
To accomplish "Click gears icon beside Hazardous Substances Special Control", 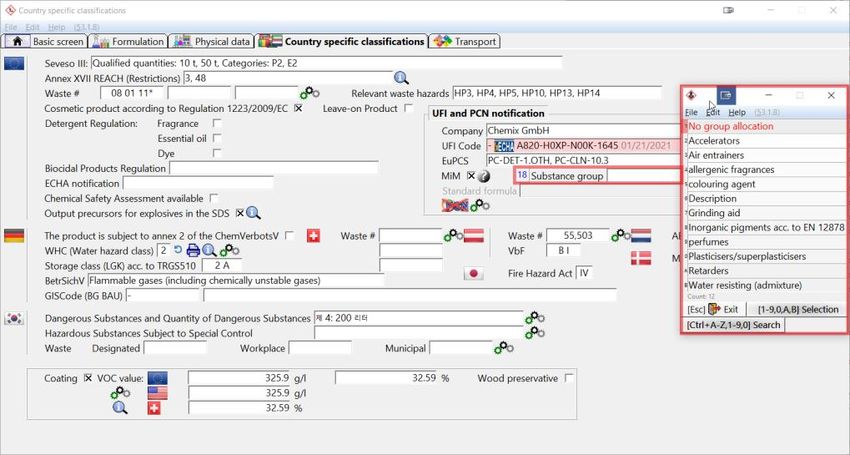I will pos(535,332).
